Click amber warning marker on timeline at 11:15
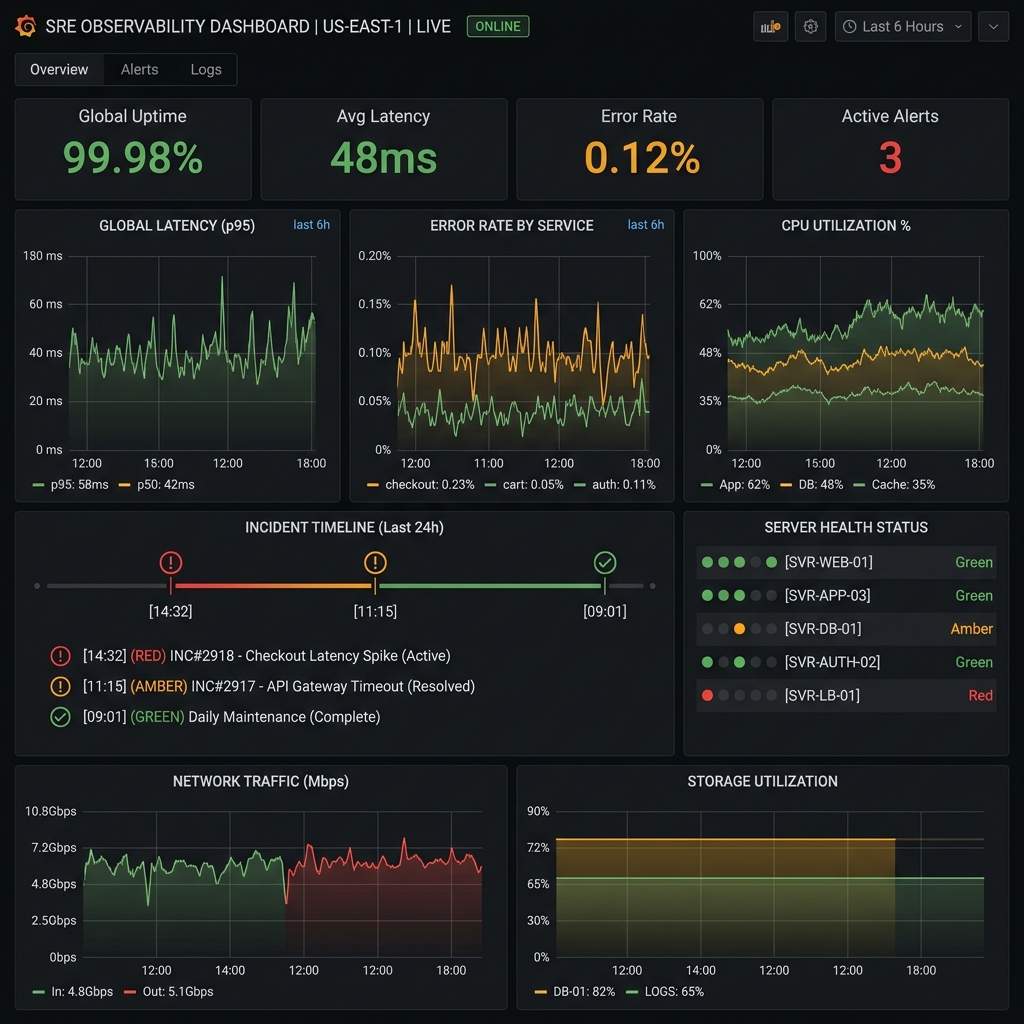 (x=375, y=562)
